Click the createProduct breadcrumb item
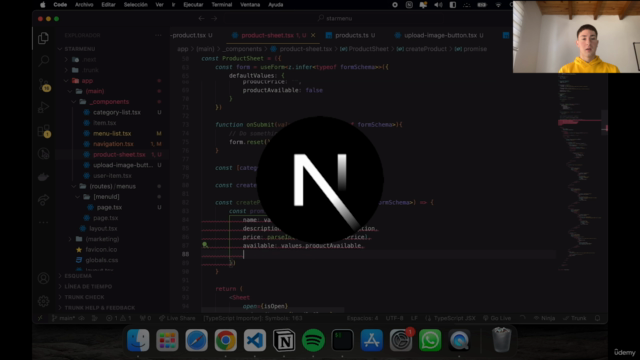 pos(422,49)
